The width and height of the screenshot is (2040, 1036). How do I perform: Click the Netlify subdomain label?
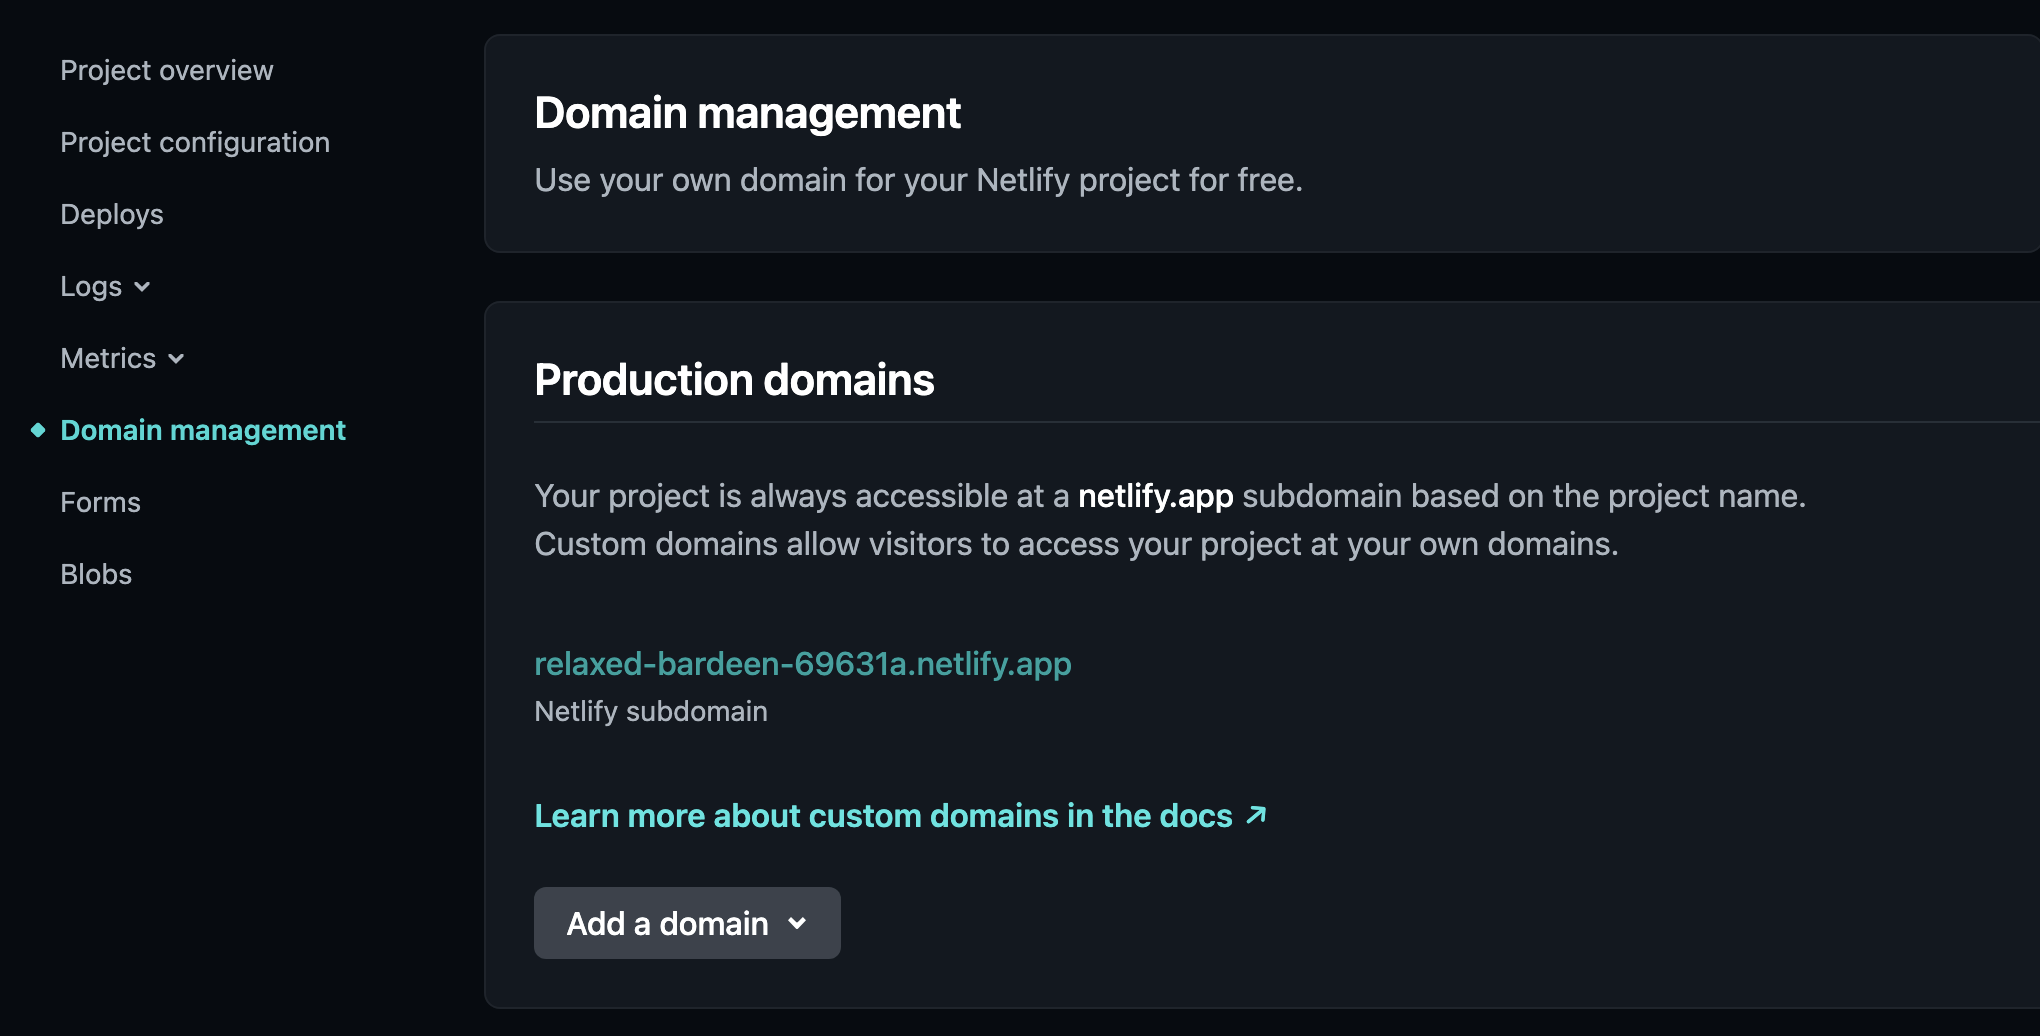(x=651, y=711)
